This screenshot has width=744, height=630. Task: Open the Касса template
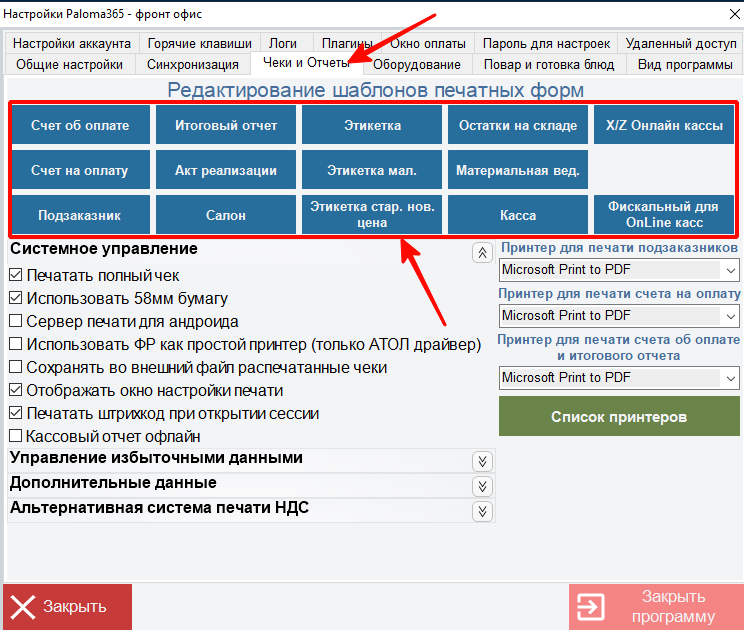(x=518, y=214)
